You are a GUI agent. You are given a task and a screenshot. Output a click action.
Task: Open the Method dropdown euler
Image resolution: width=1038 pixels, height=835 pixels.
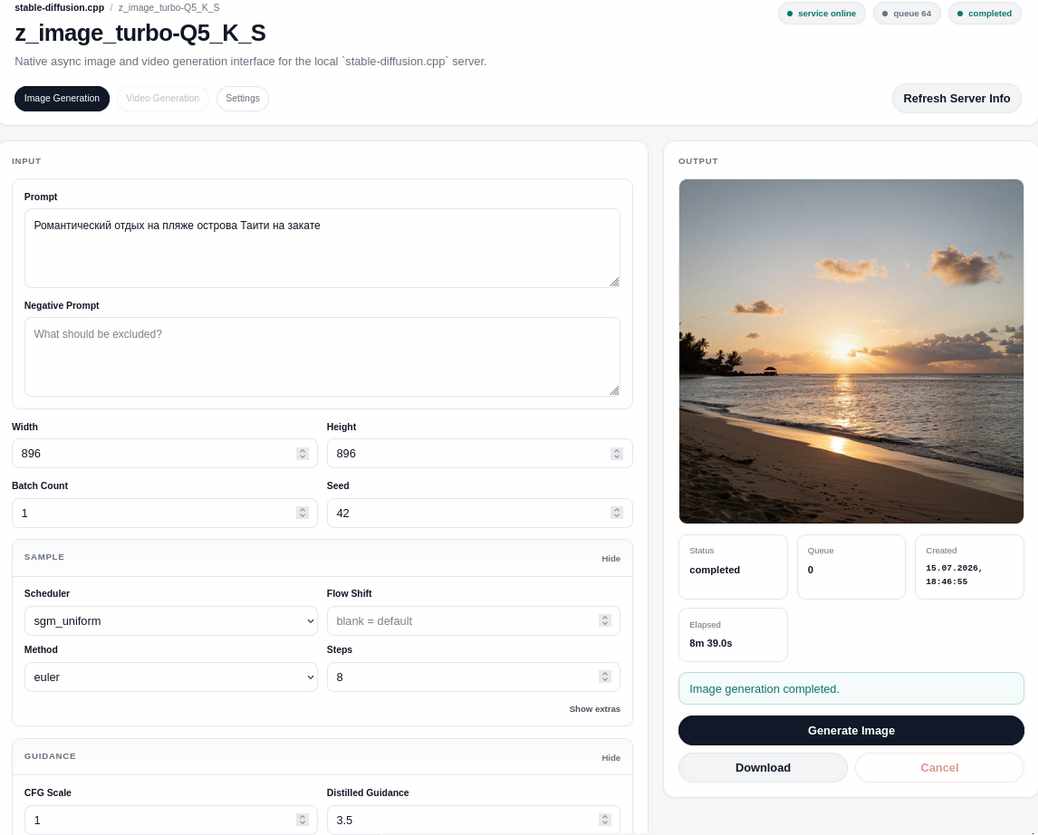[171, 677]
